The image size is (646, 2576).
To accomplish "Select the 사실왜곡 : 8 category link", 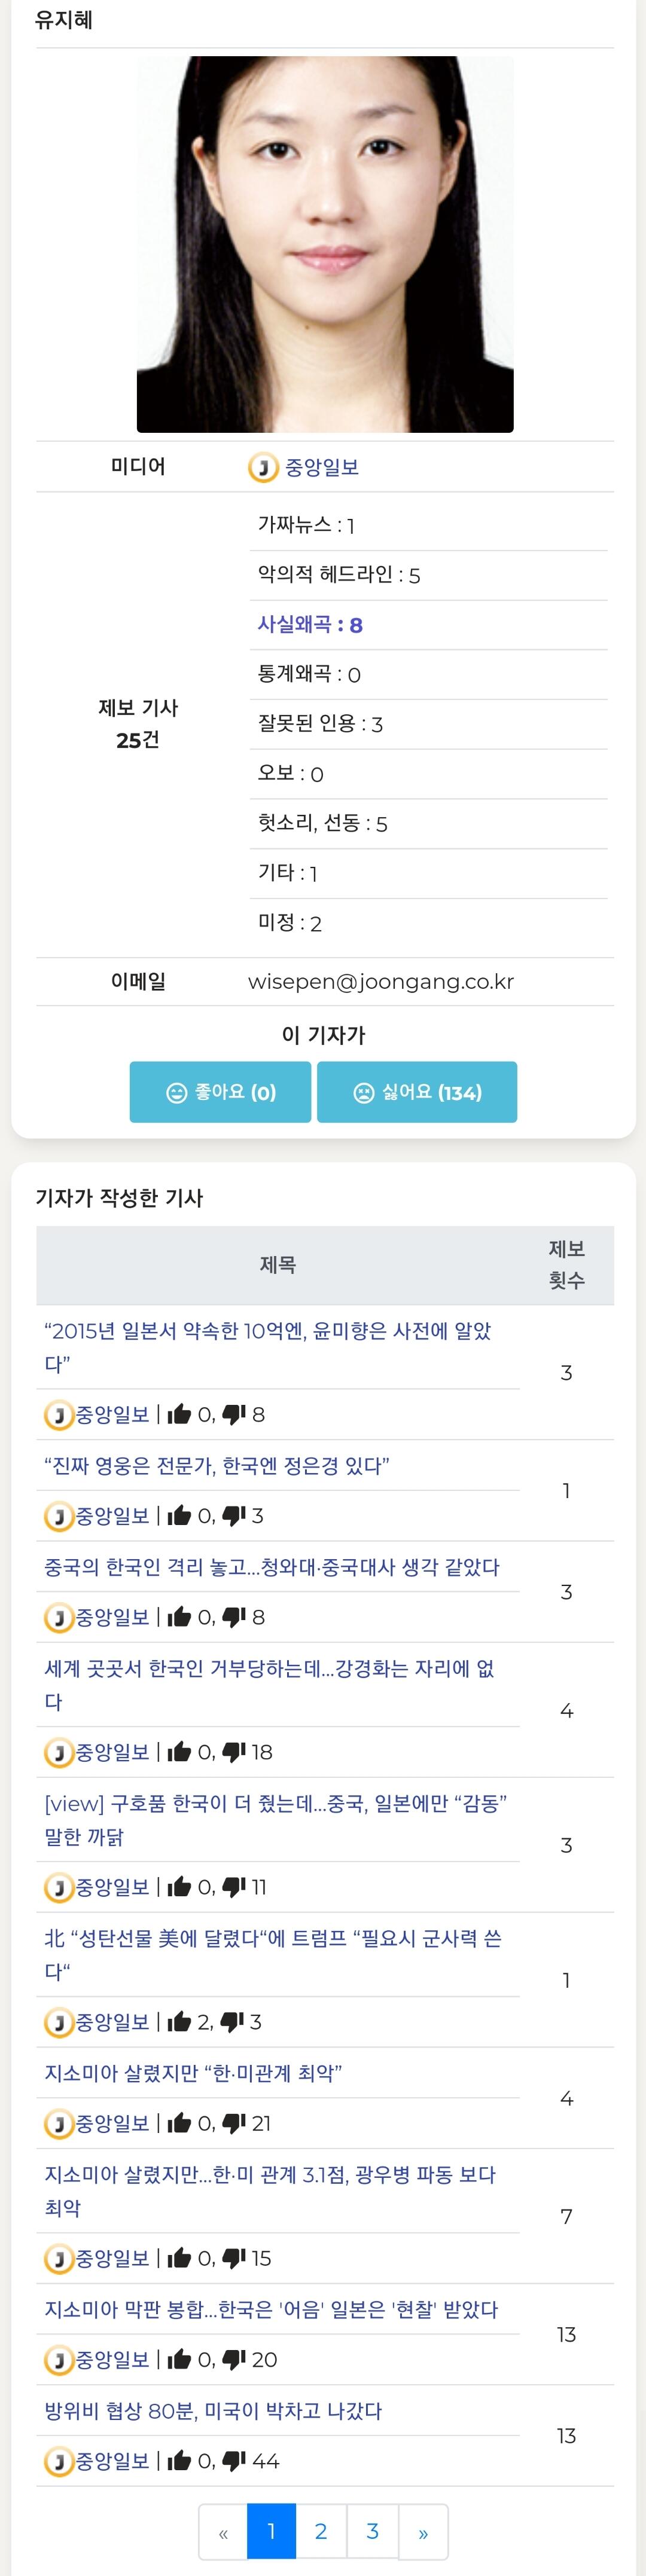I will (x=310, y=625).
